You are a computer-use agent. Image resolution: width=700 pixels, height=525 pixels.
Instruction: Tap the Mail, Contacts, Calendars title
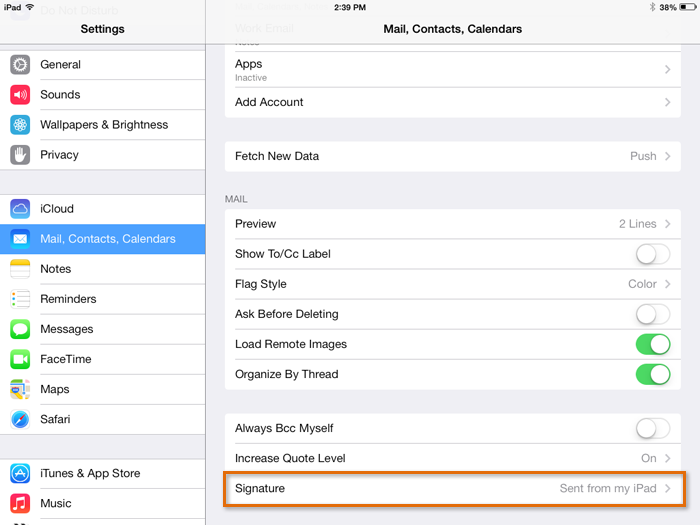453,29
